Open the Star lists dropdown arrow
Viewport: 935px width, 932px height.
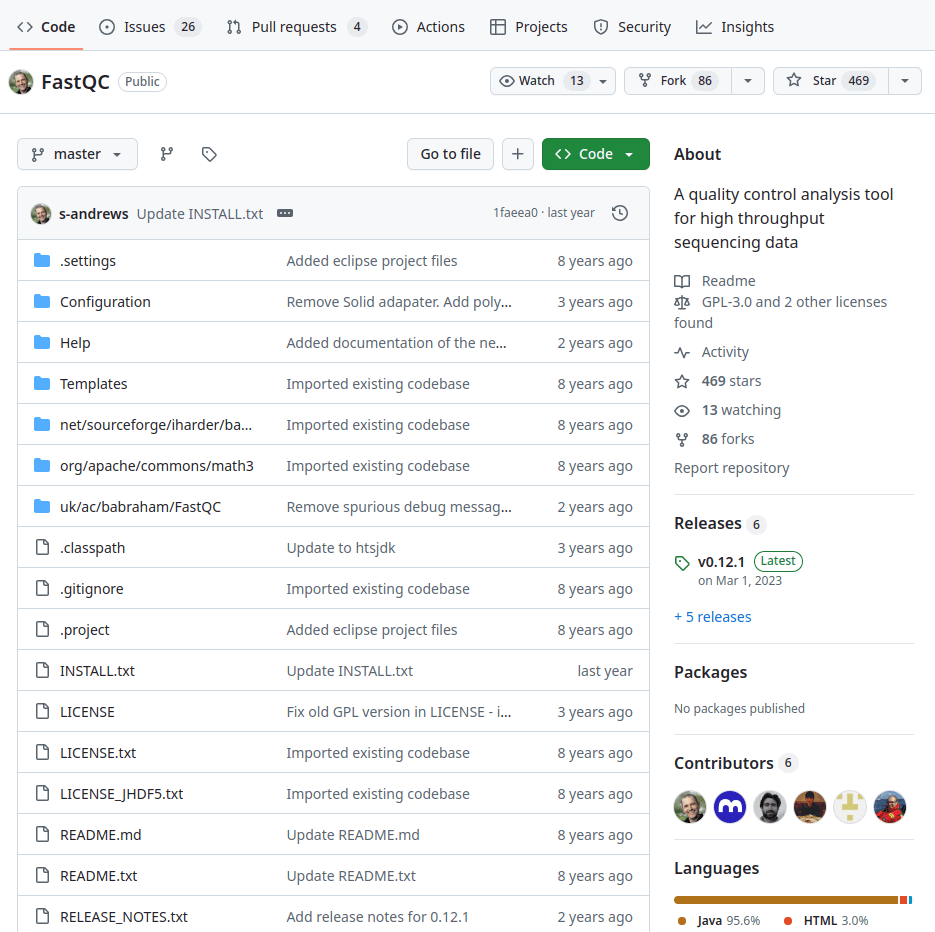point(905,80)
